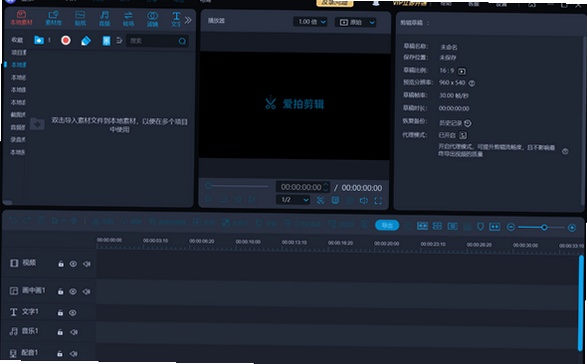Click the blue import folder icon
Image resolution: width=587 pixels, height=364 pixels.
pyautogui.click(x=39, y=40)
